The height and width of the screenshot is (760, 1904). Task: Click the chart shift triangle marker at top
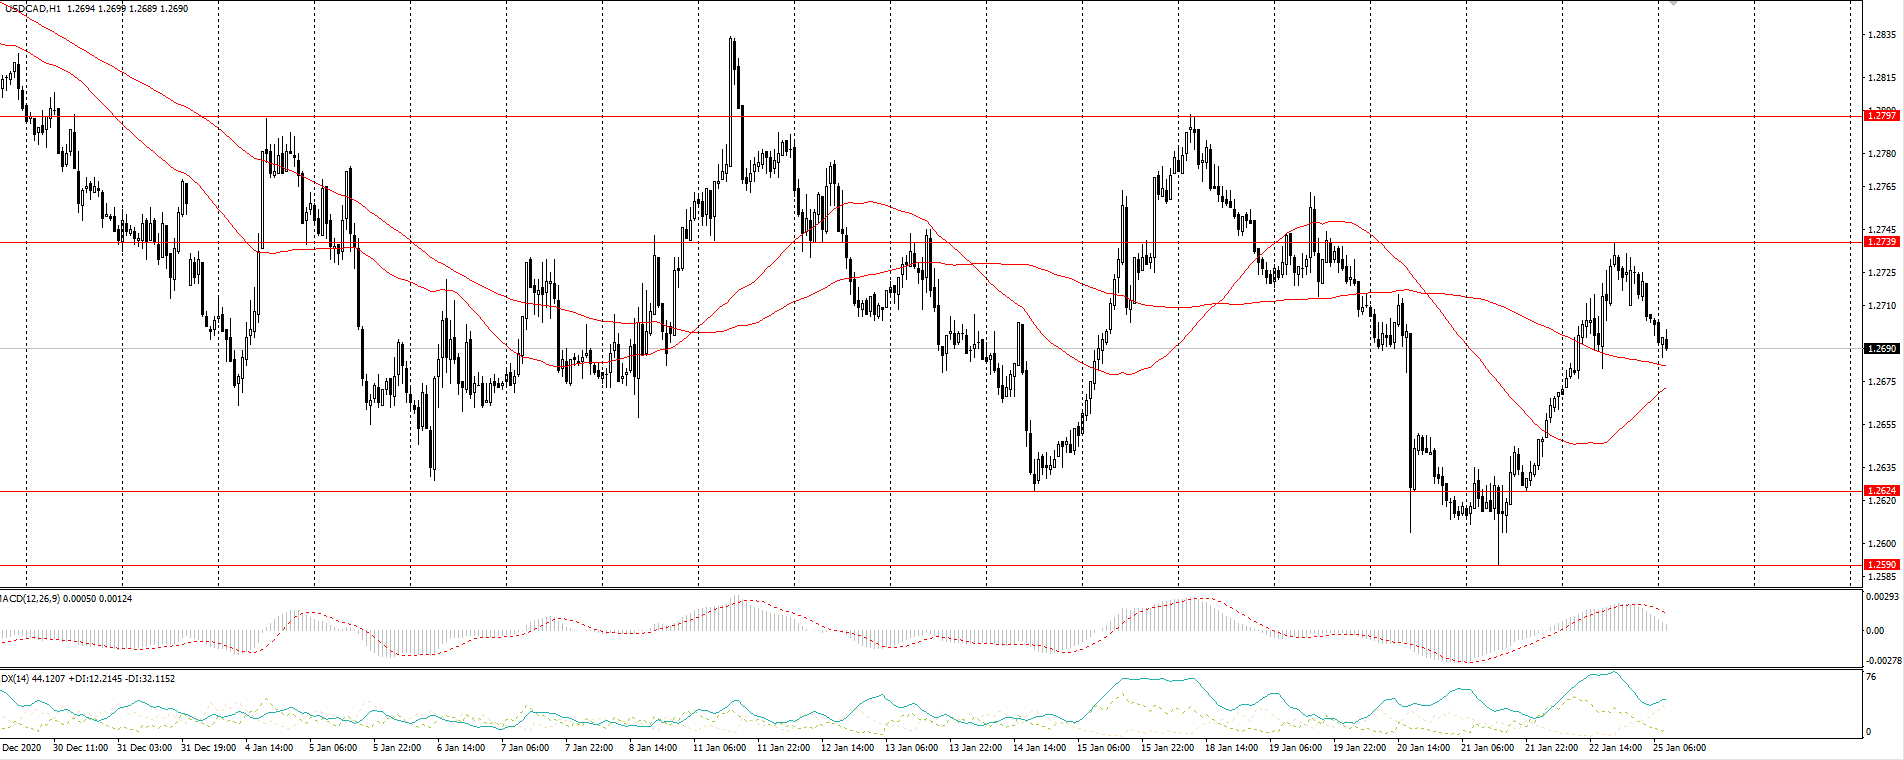click(x=1674, y=3)
